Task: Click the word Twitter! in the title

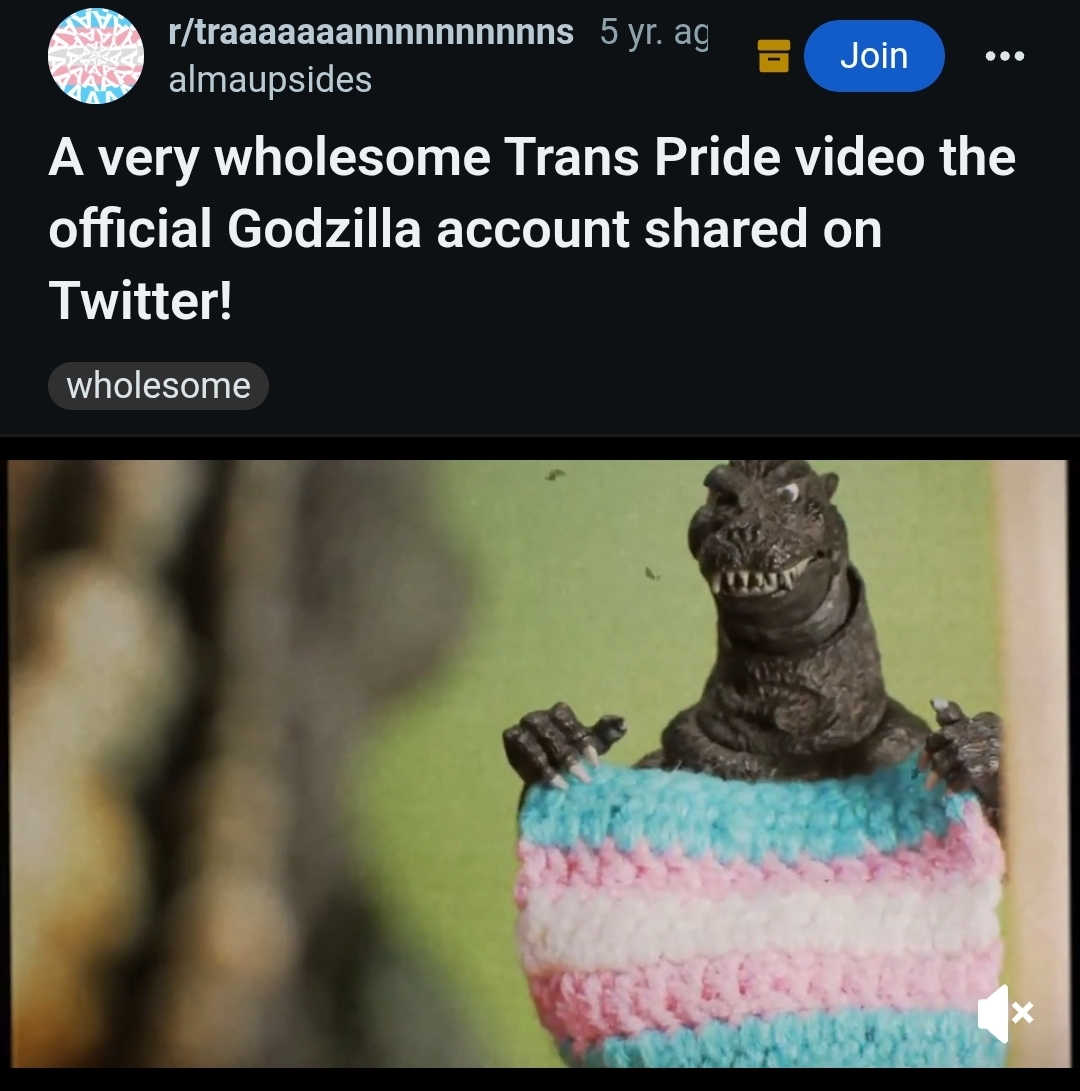Action: click(x=140, y=301)
